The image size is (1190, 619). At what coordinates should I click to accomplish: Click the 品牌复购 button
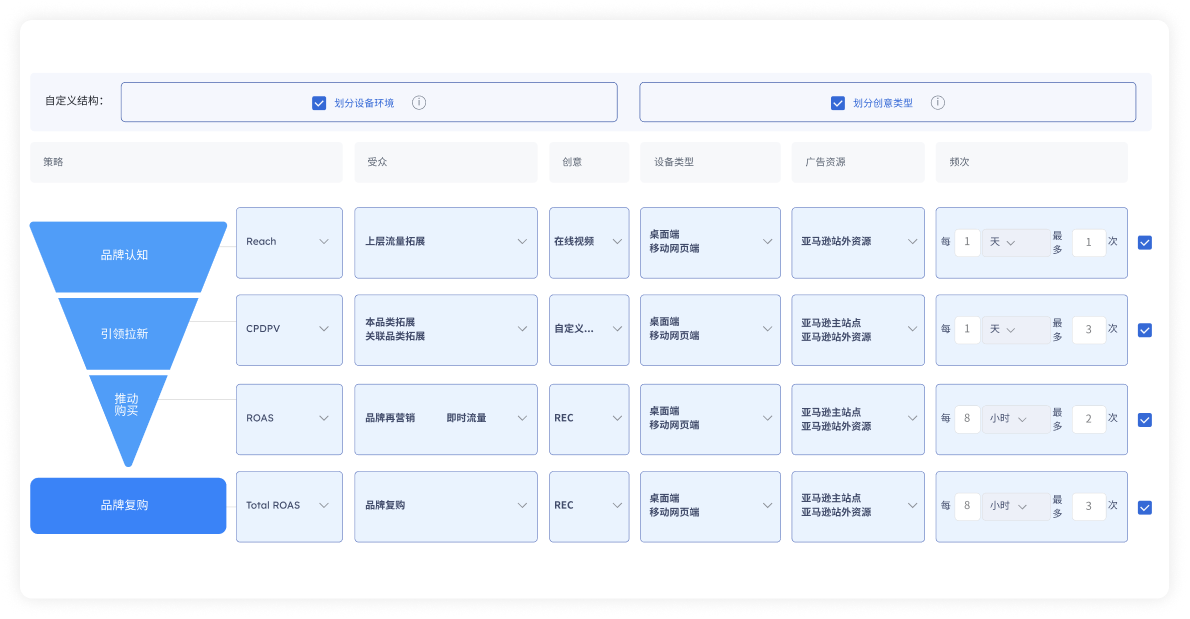point(128,506)
